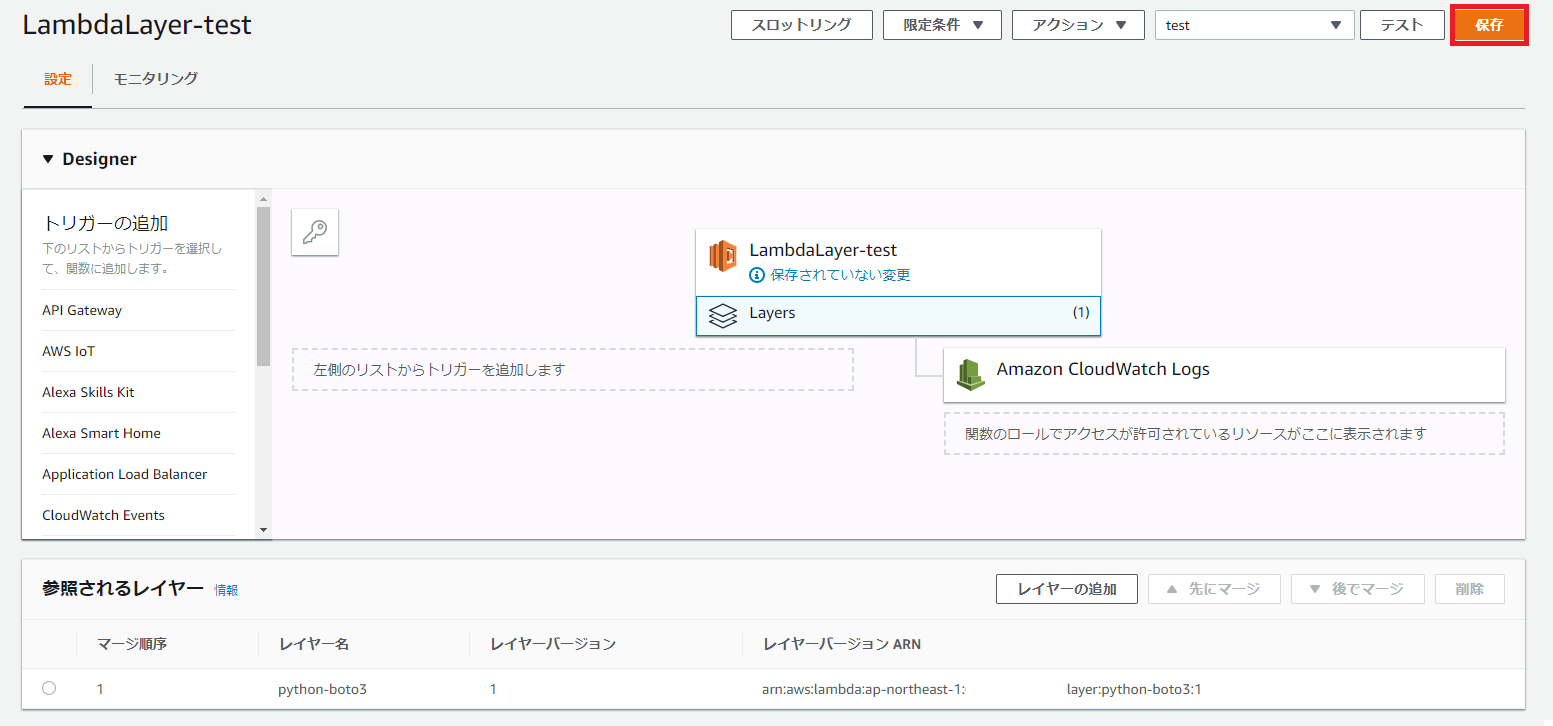The height and width of the screenshot is (726, 1553).
Task: Open the アクション dropdown
Action: point(1078,25)
